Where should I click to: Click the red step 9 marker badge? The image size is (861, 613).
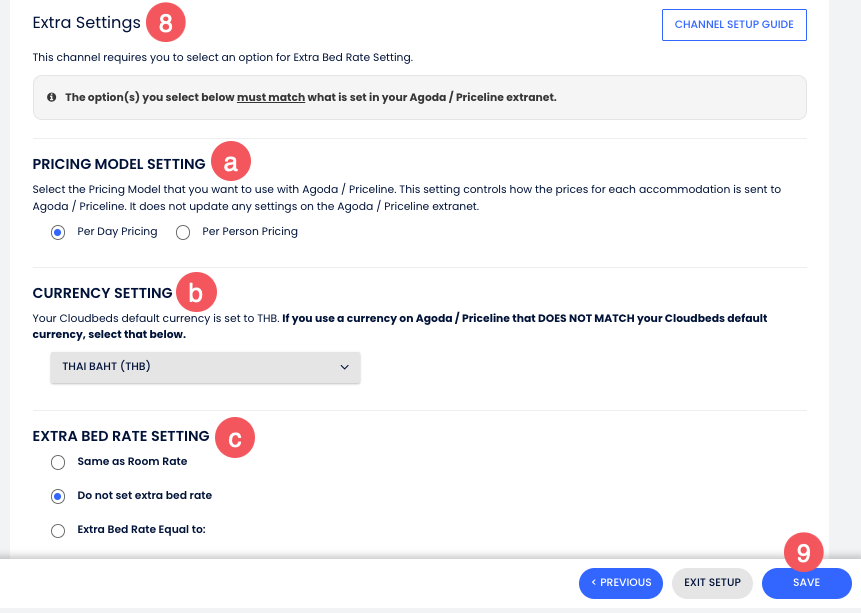(803, 551)
